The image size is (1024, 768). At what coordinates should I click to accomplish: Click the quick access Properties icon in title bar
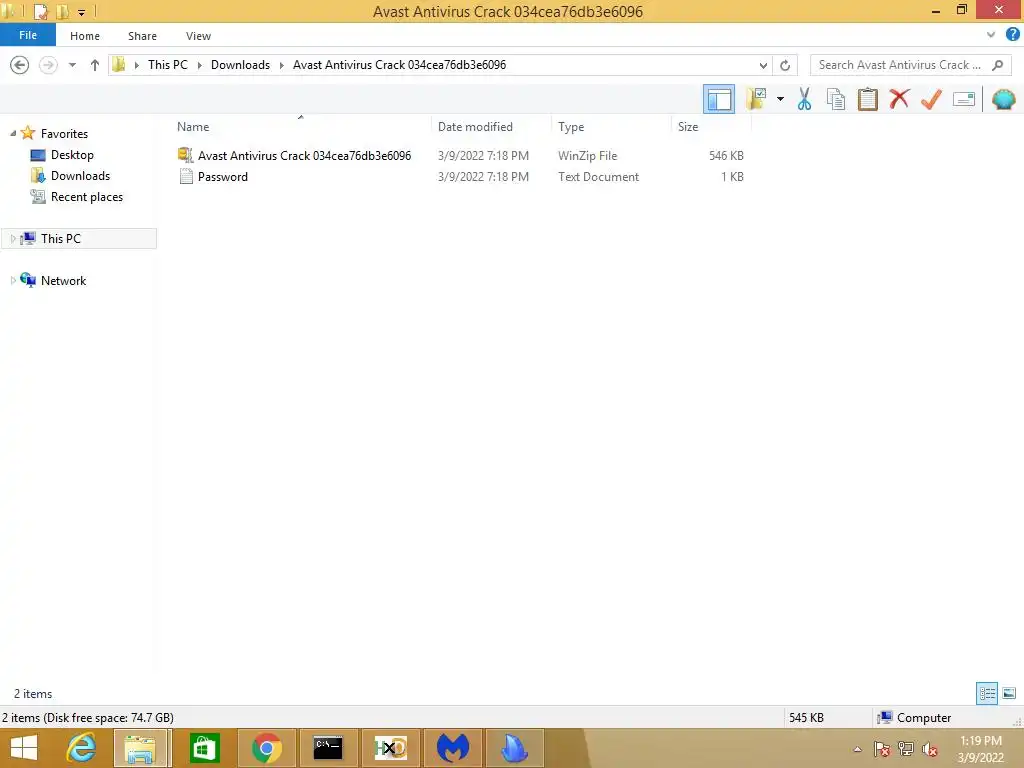tap(40, 12)
